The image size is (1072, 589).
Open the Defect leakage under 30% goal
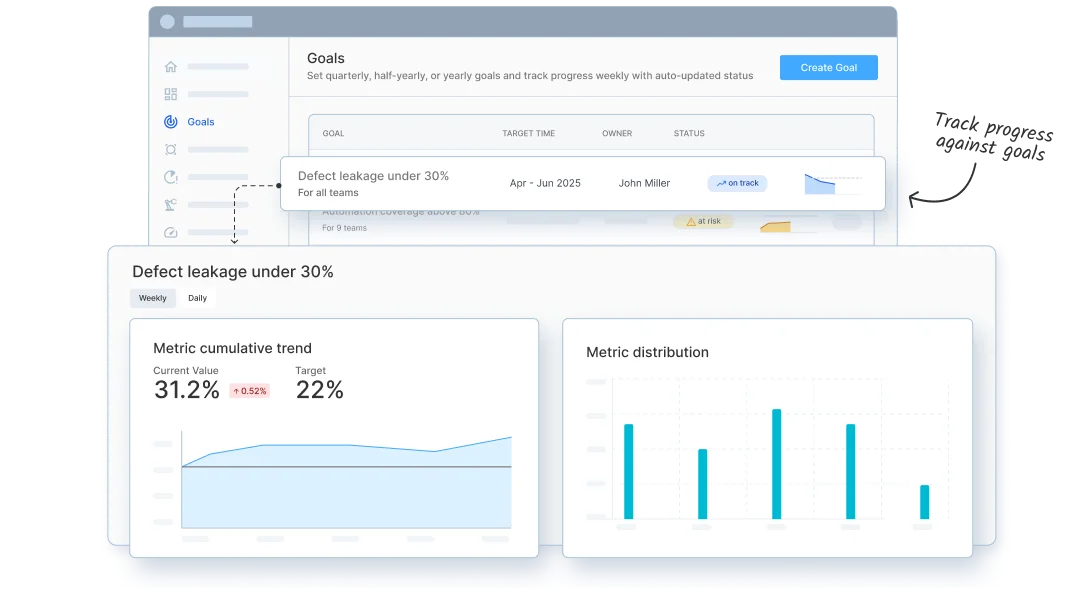coord(373,176)
